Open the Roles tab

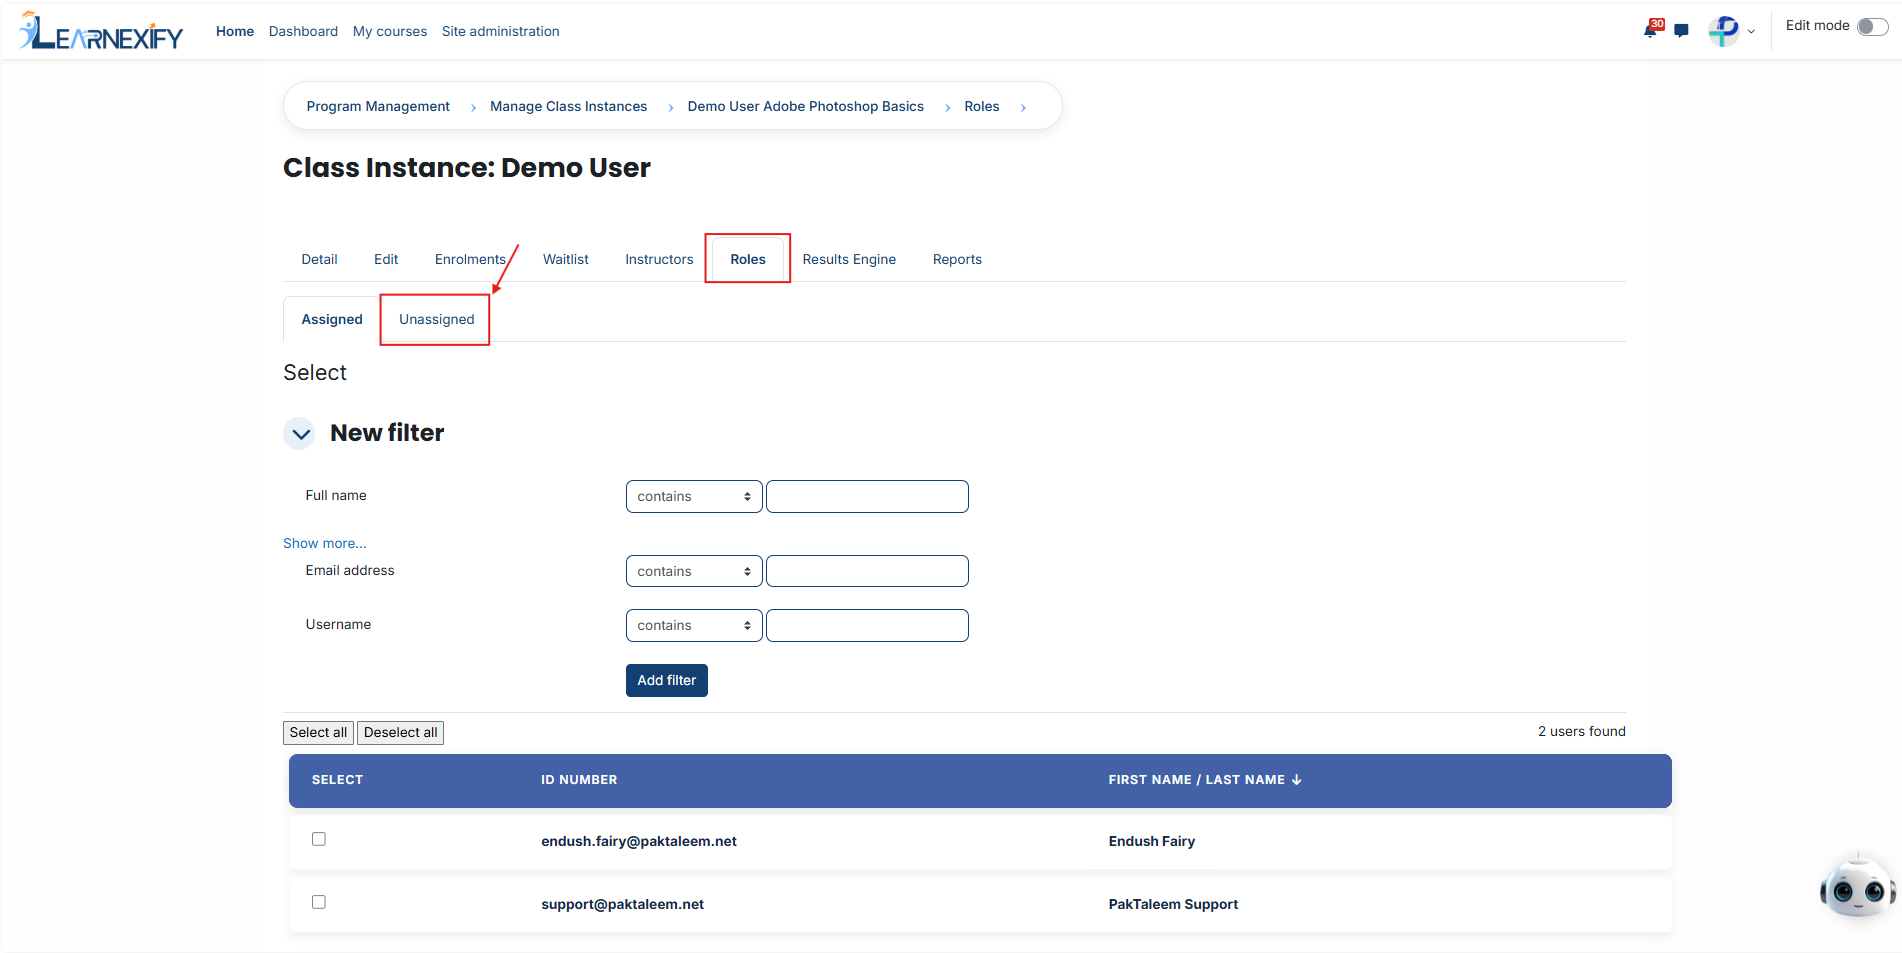(x=748, y=260)
